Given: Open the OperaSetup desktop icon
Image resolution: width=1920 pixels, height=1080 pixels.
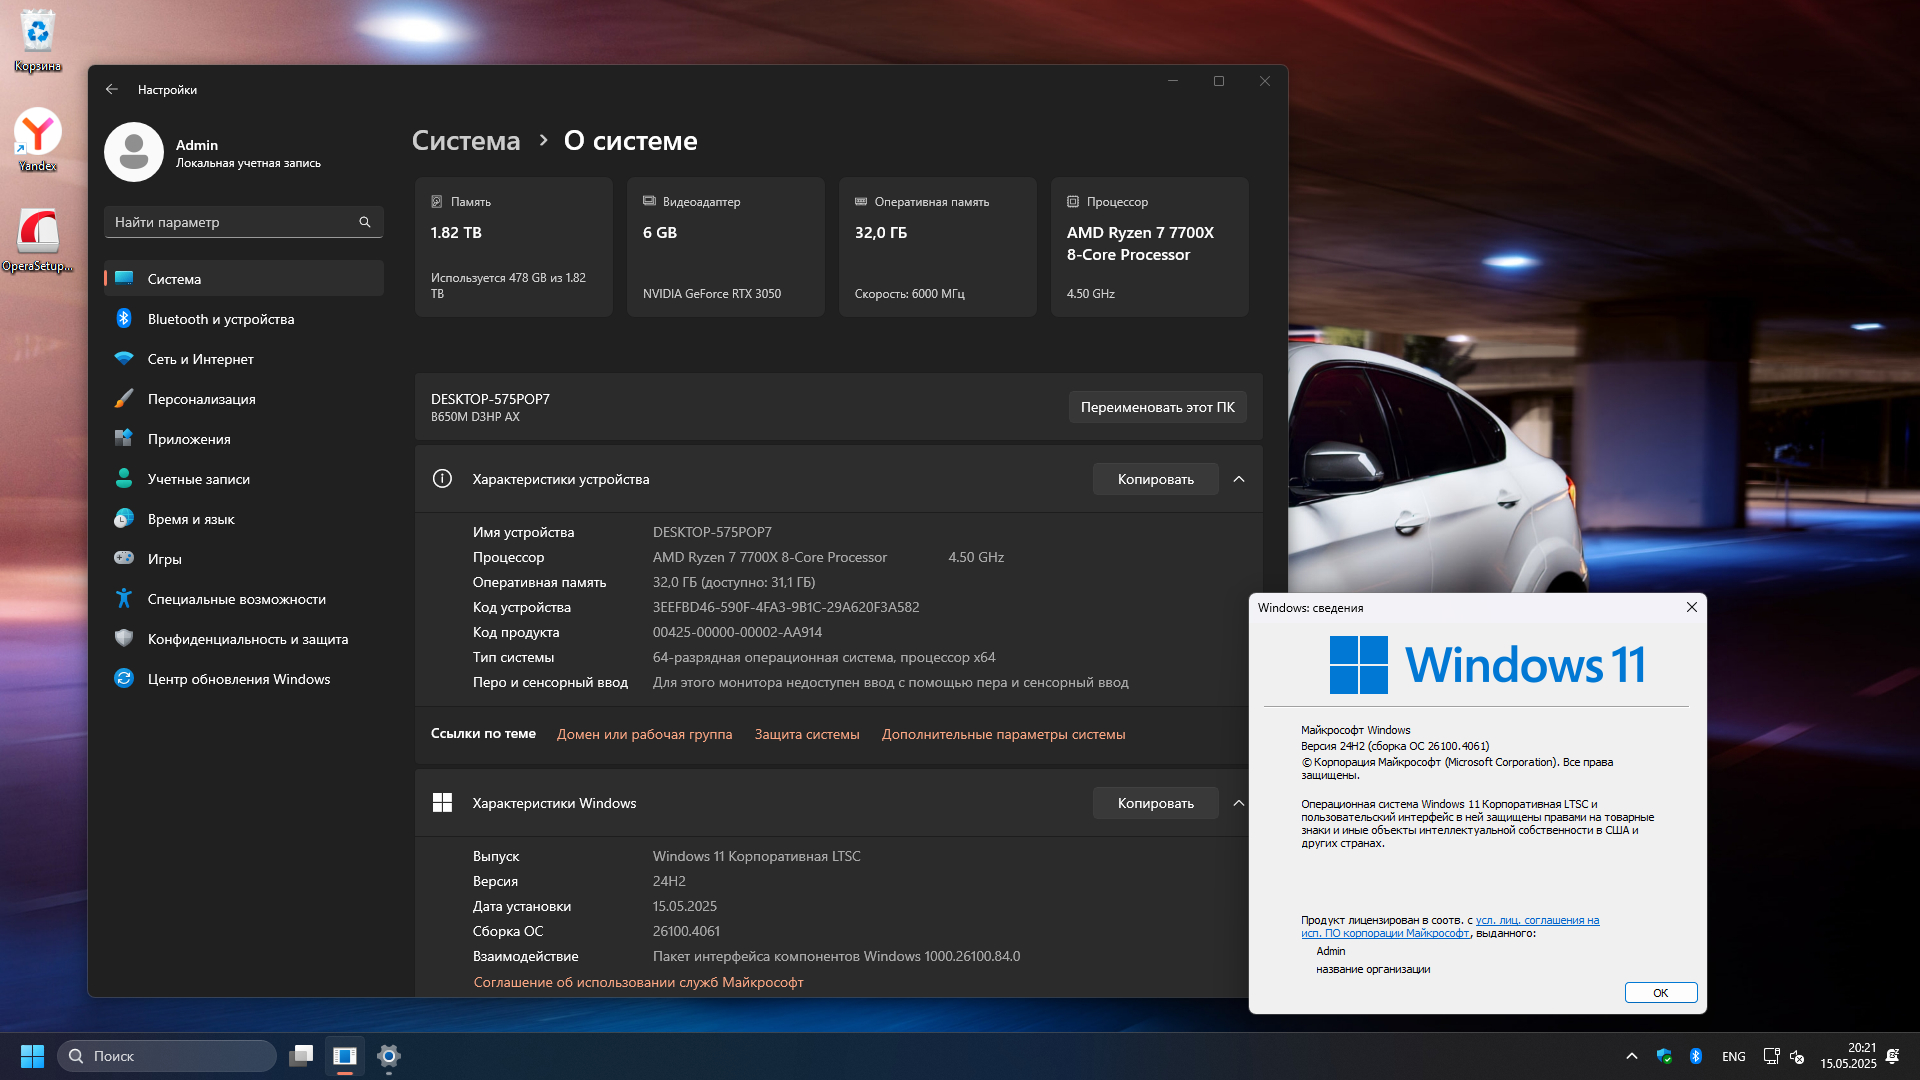Looking at the screenshot, I should (37, 240).
